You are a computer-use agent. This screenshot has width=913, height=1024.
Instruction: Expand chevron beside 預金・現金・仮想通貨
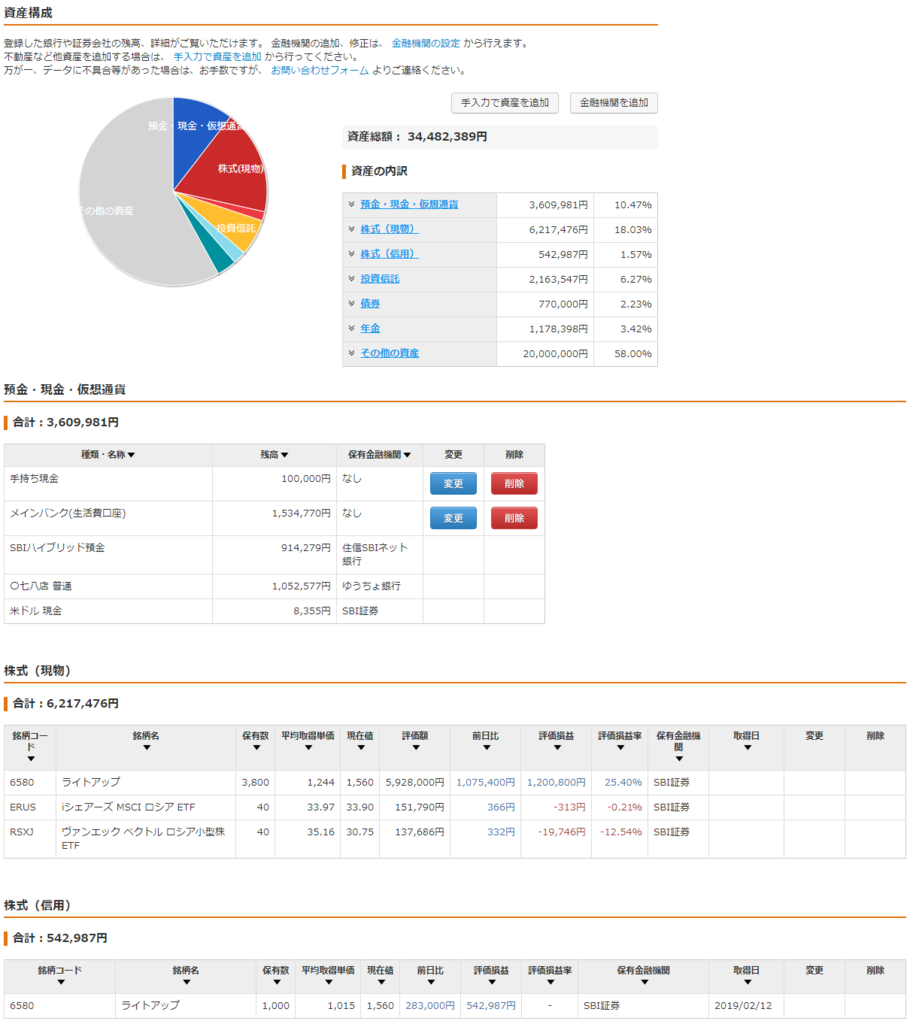pos(351,204)
